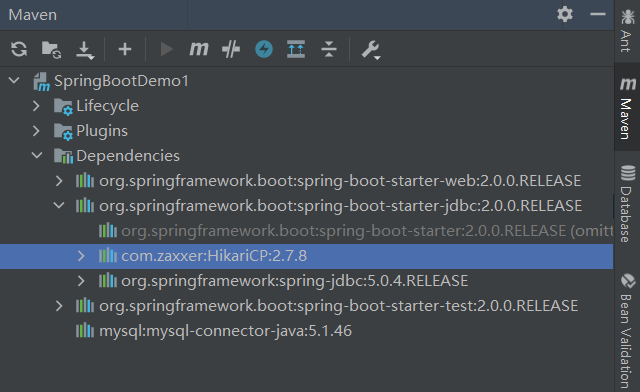Screen dimensions: 640x392
Task: Select mysql-connector-java:5.1.46 row
Action: click(x=307, y=331)
